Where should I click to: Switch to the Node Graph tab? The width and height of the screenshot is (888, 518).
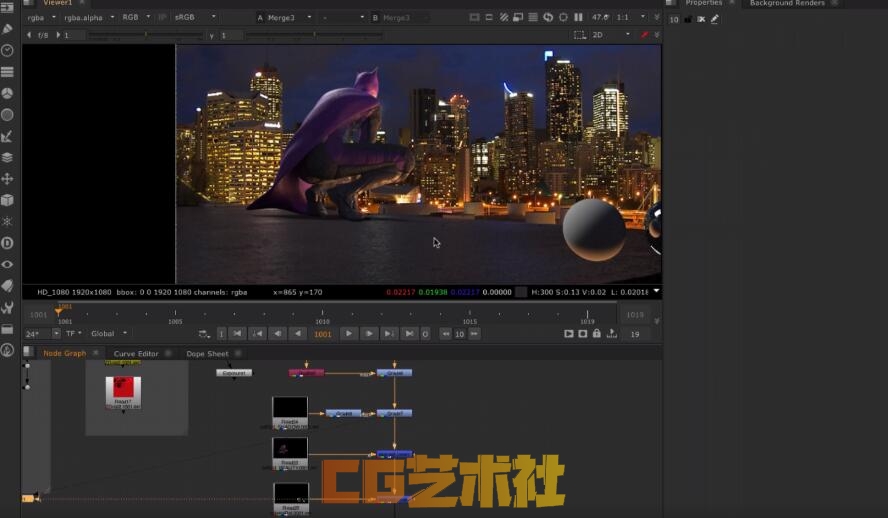pyautogui.click(x=65, y=353)
